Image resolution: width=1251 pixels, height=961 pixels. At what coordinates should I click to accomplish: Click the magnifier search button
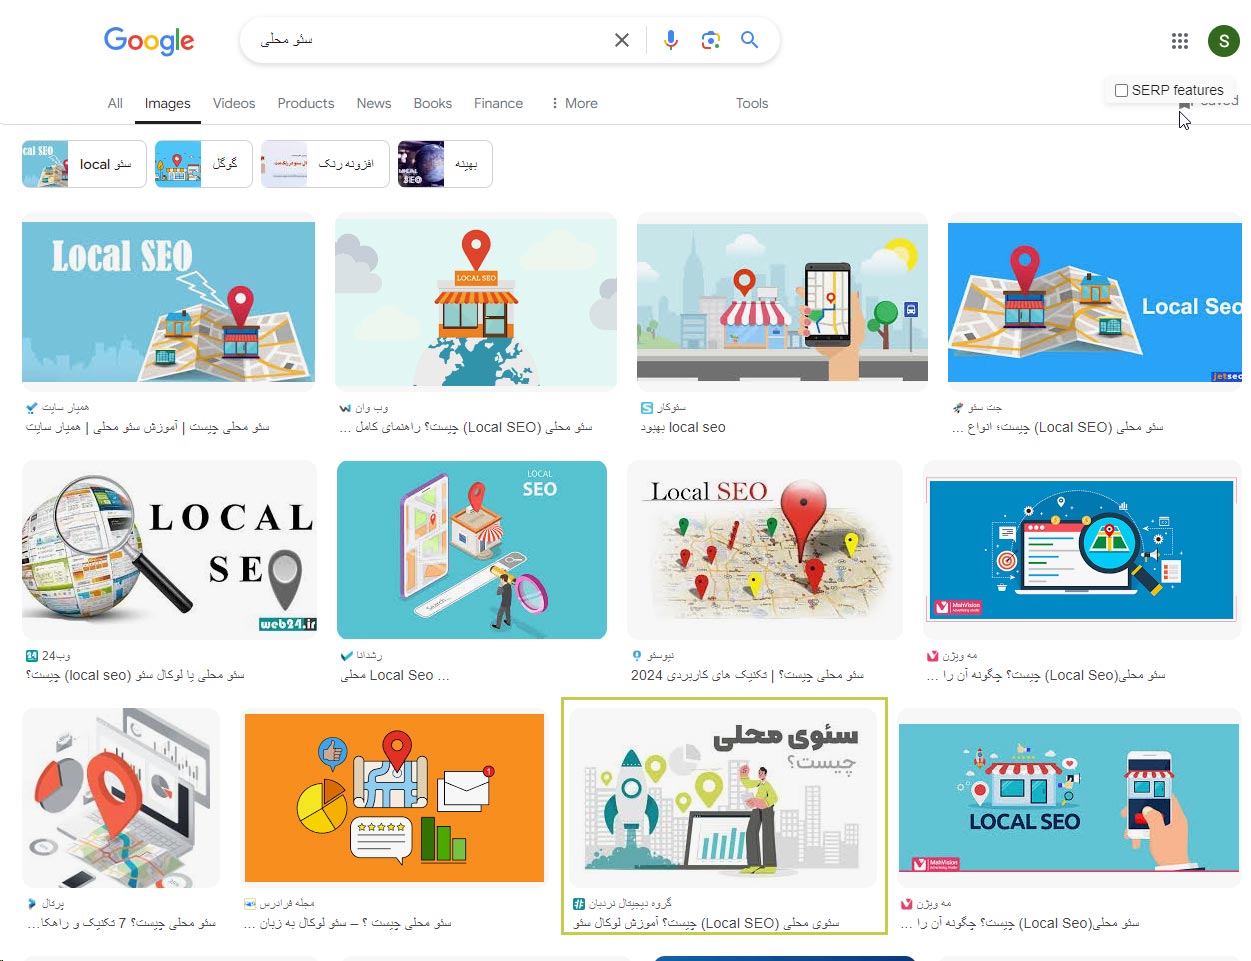click(x=749, y=40)
